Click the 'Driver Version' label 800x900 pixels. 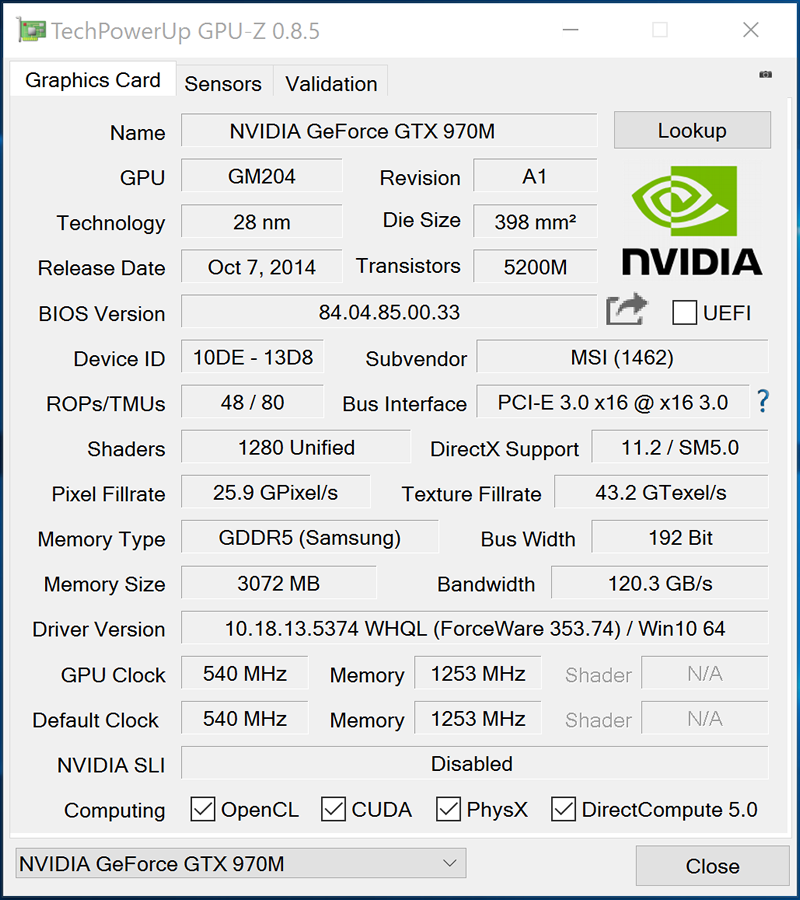pos(99,629)
